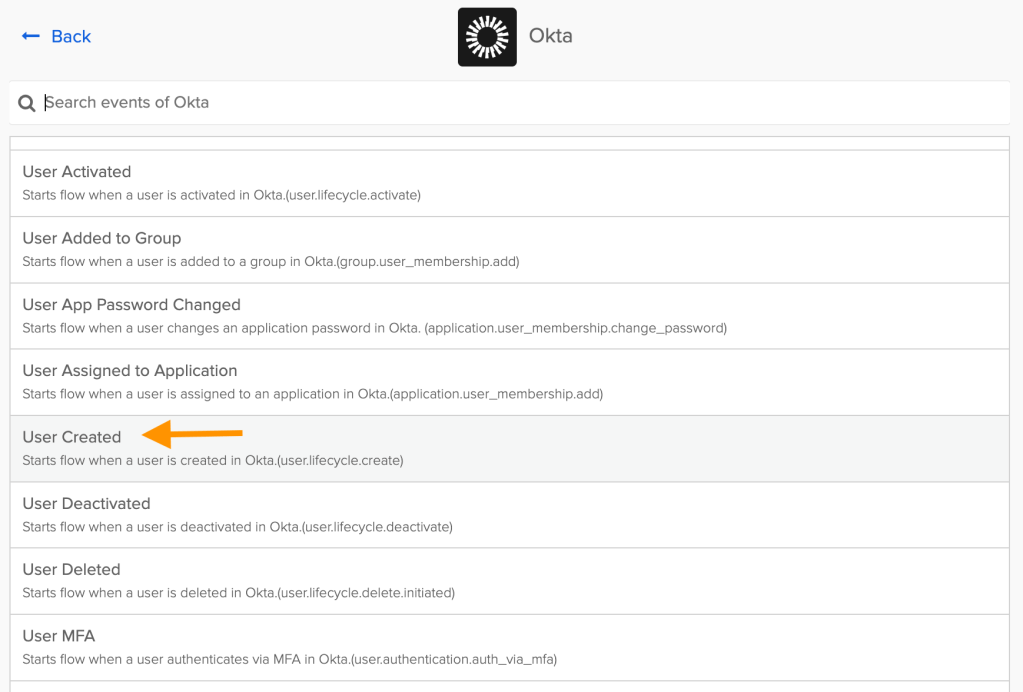Click the user.lifecycle.activate description line
Screen dimensions: 1023x692
tap(221, 195)
